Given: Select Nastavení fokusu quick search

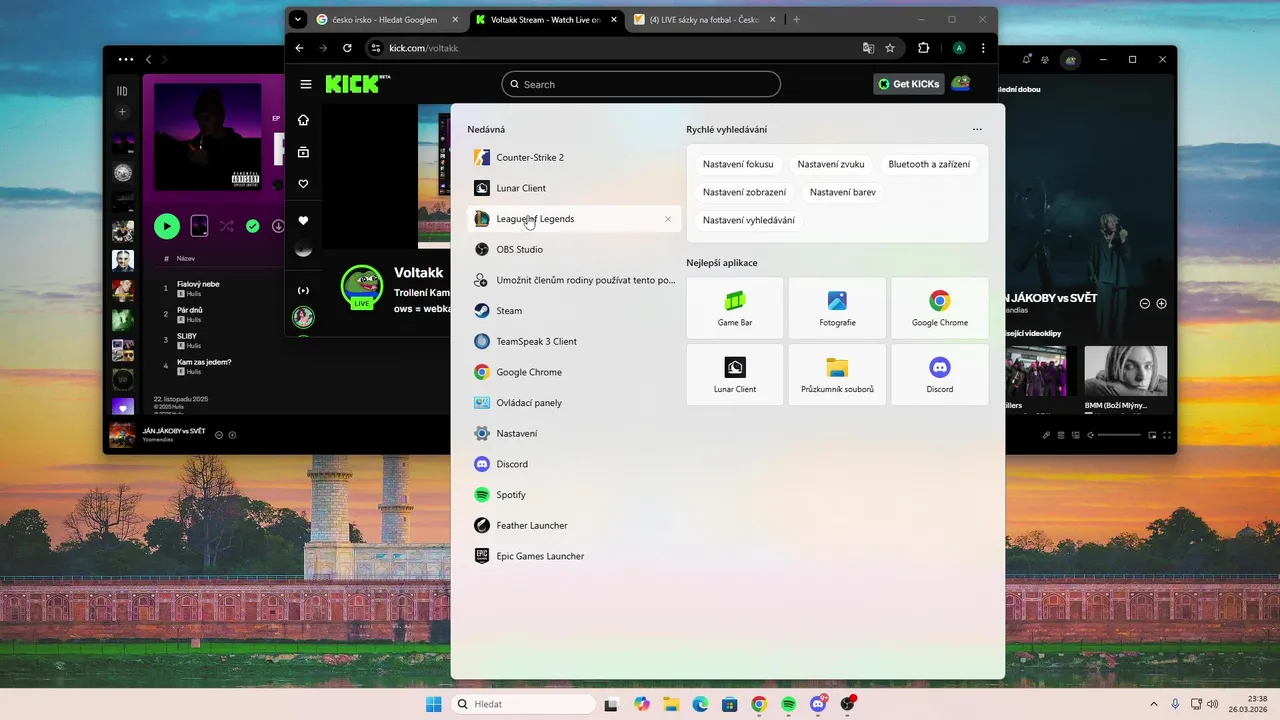Looking at the screenshot, I should [738, 164].
